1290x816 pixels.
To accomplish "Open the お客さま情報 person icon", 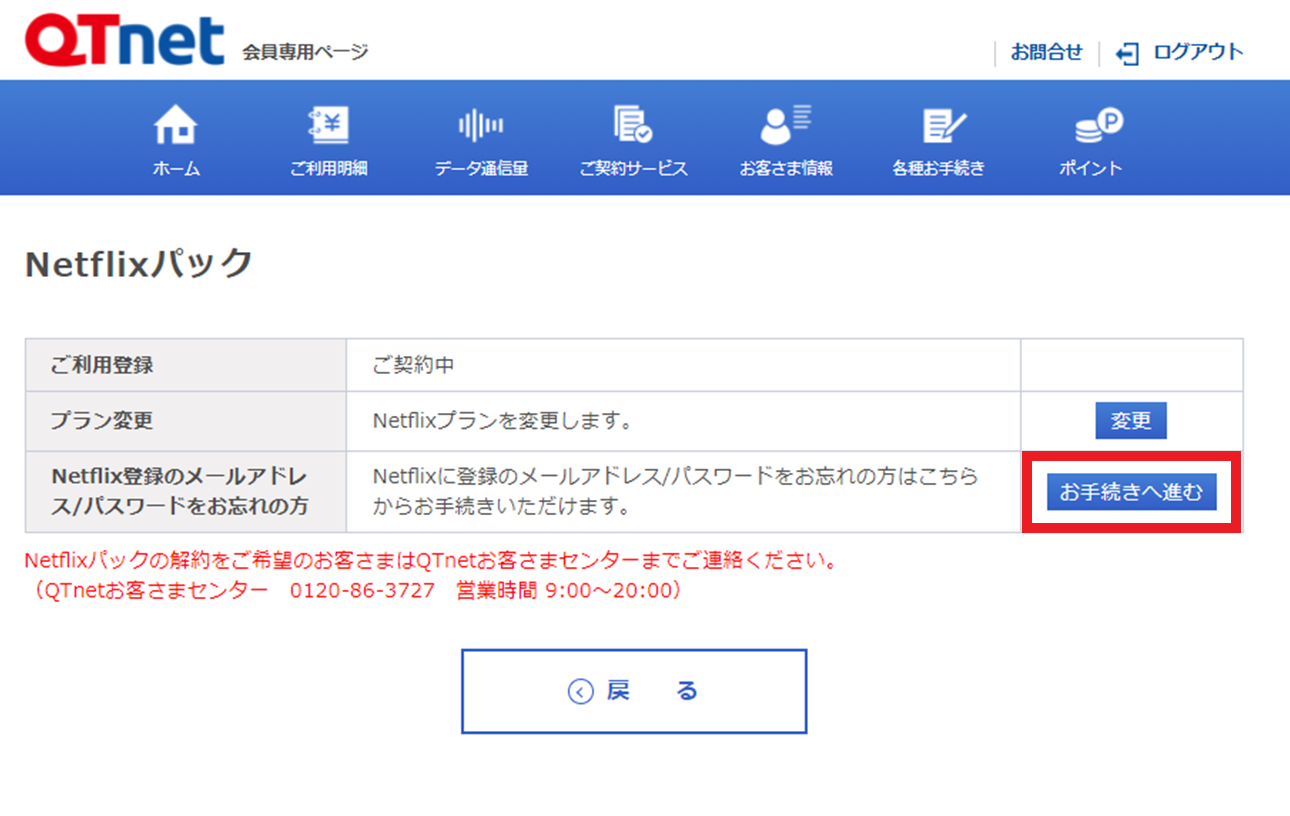I will coord(786,126).
